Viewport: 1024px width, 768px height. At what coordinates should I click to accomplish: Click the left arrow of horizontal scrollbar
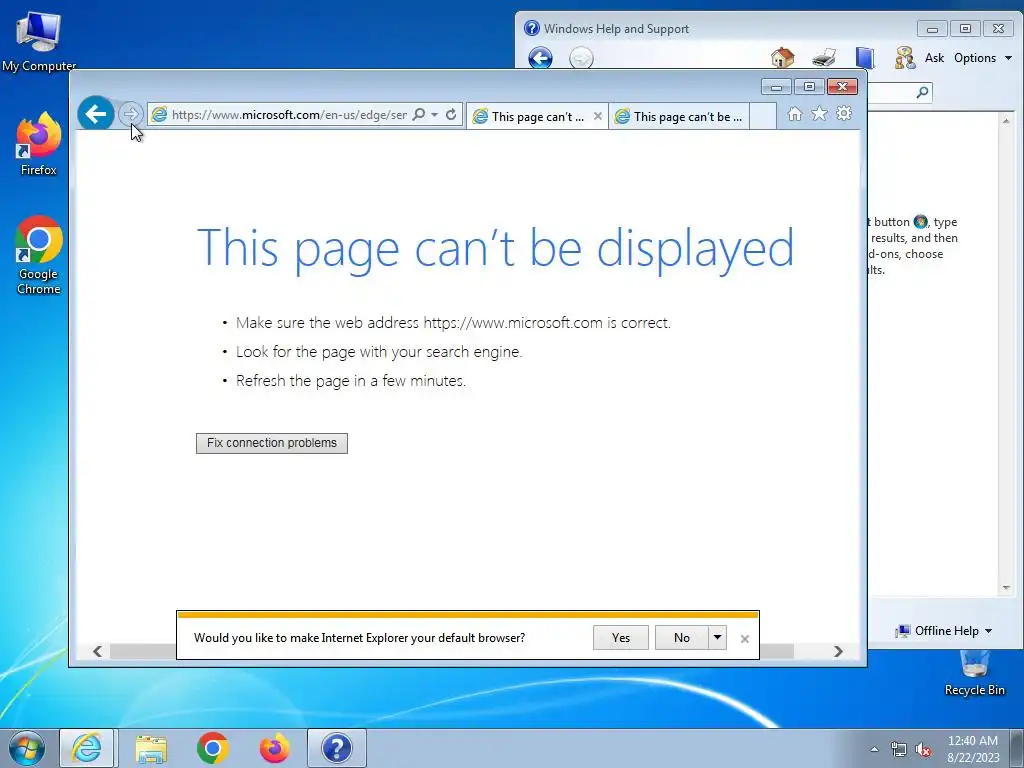(97, 651)
